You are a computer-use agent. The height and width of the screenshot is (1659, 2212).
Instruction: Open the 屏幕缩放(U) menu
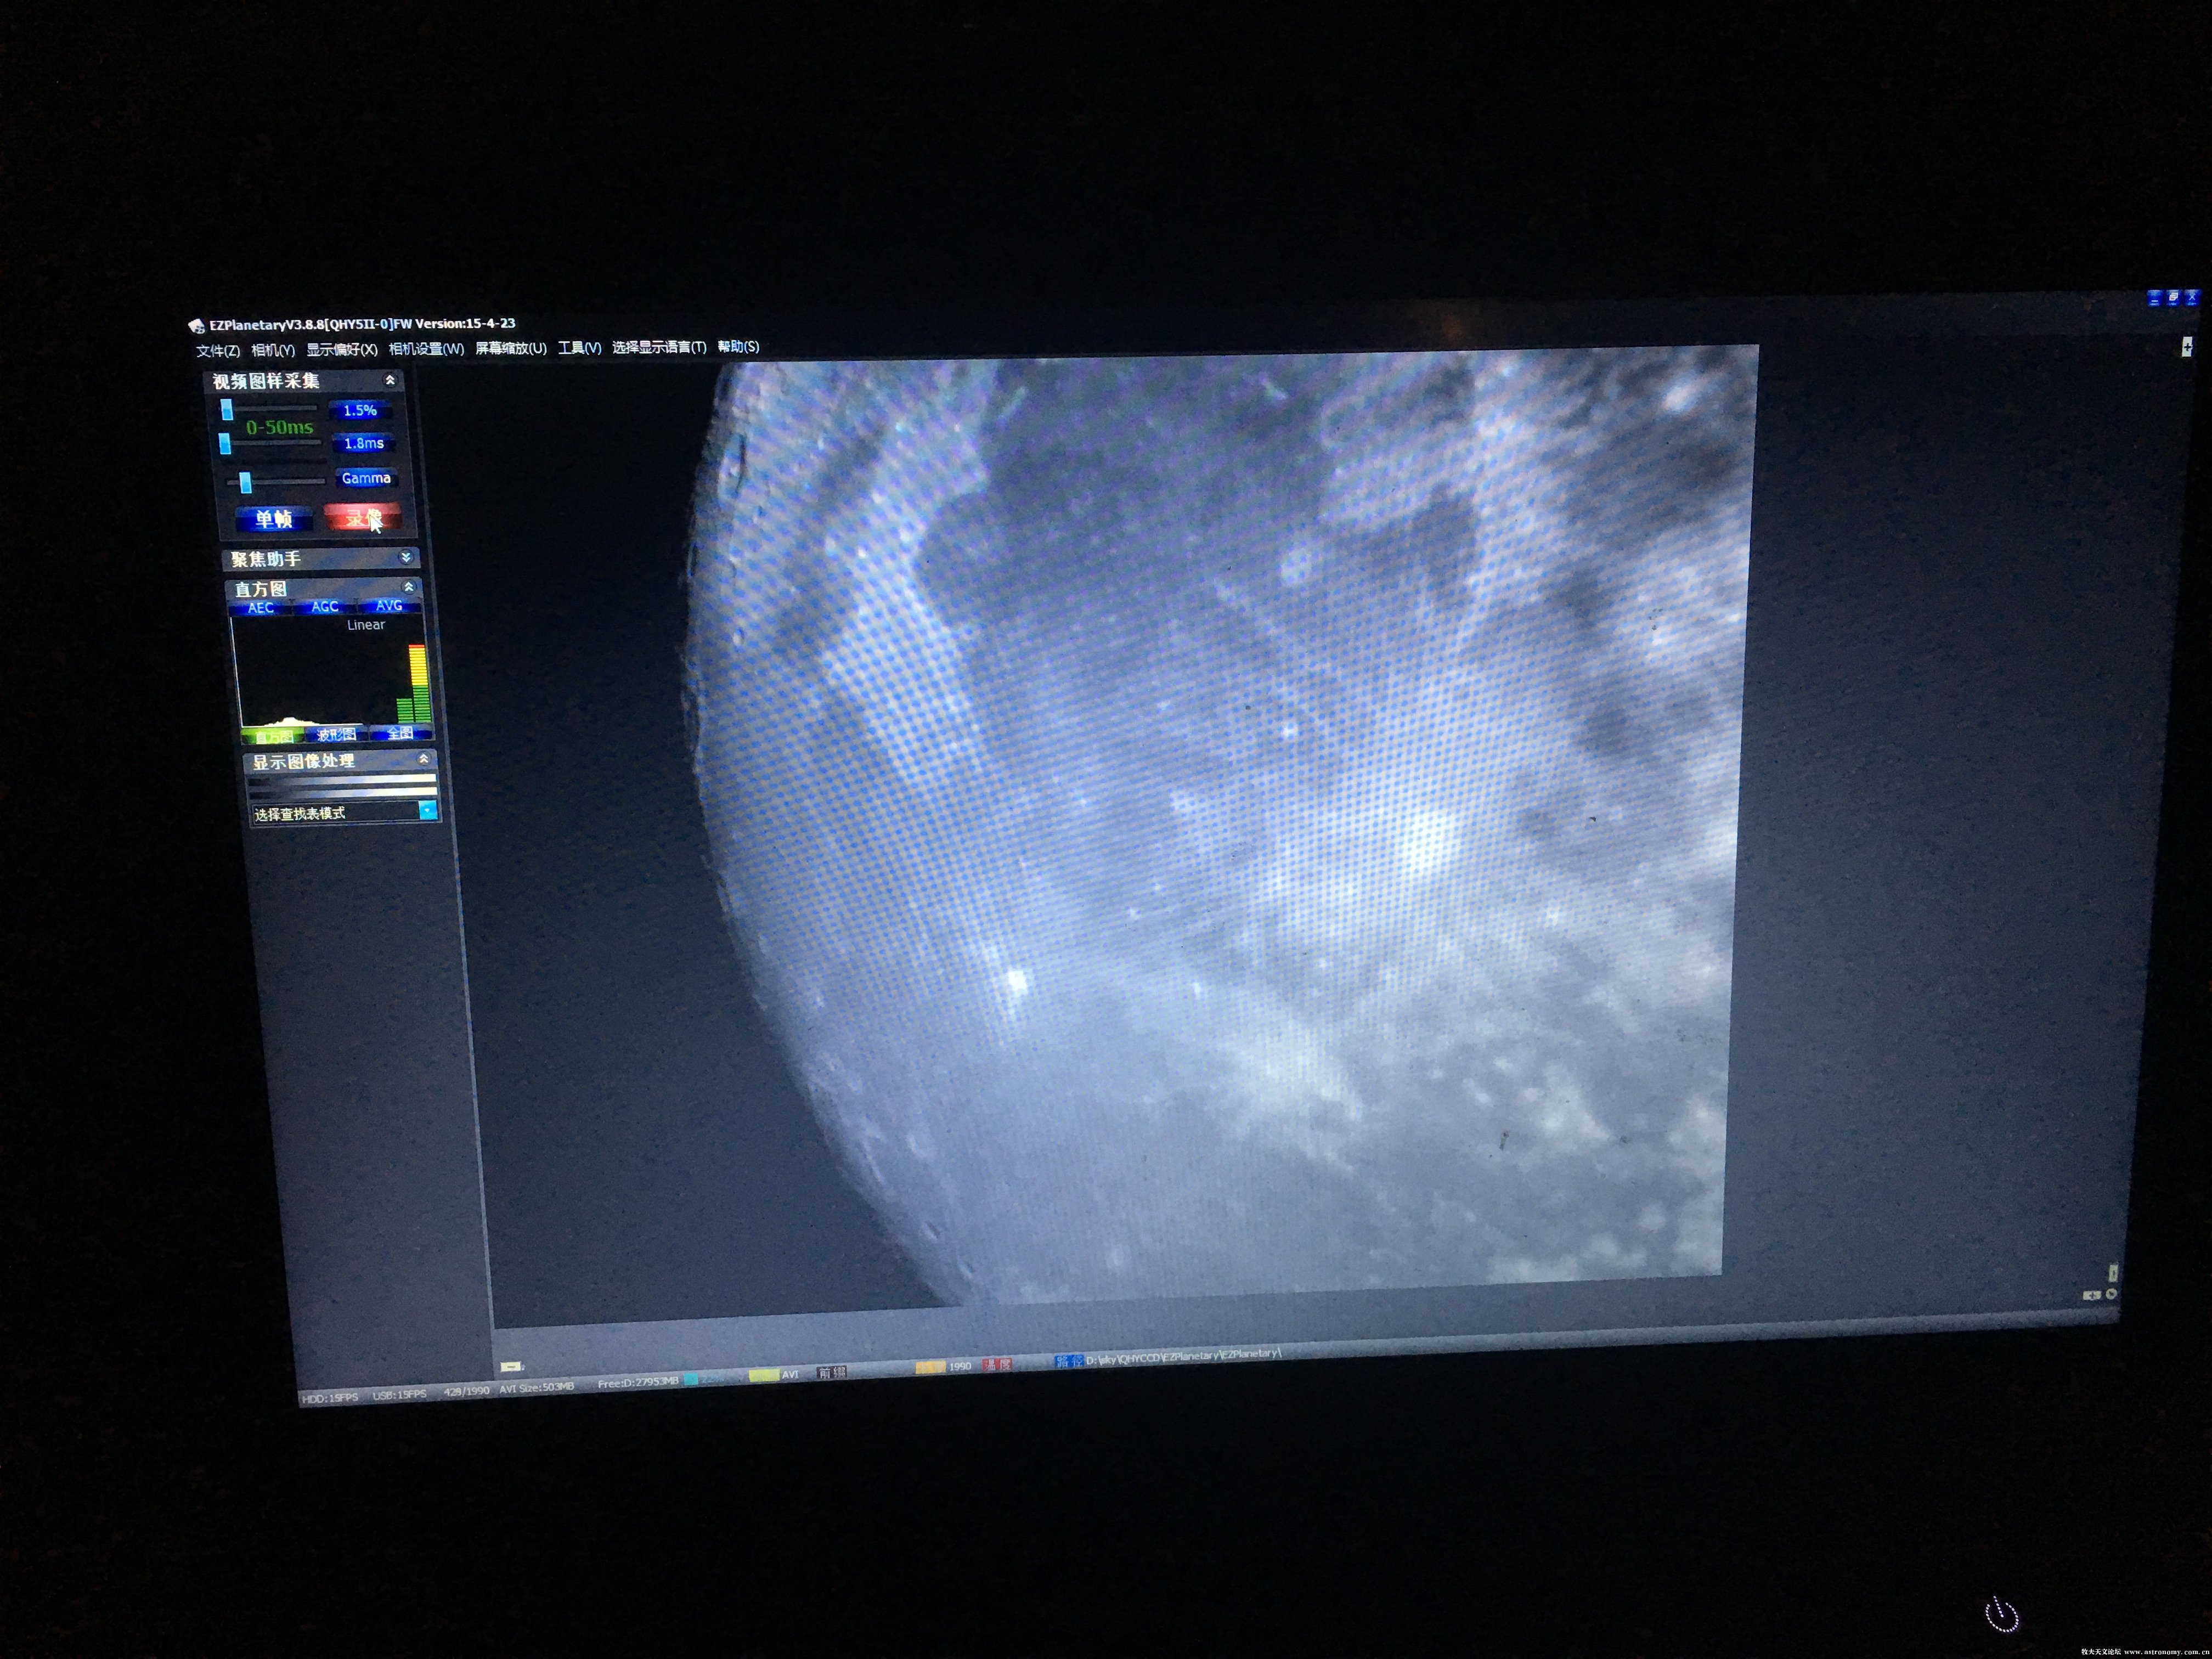(x=511, y=348)
